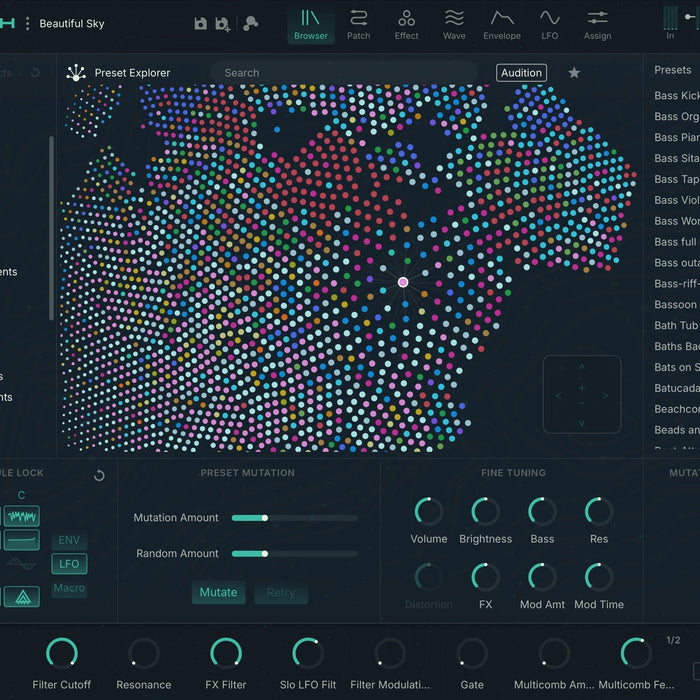Click the Brightness knob

[x=485, y=511]
